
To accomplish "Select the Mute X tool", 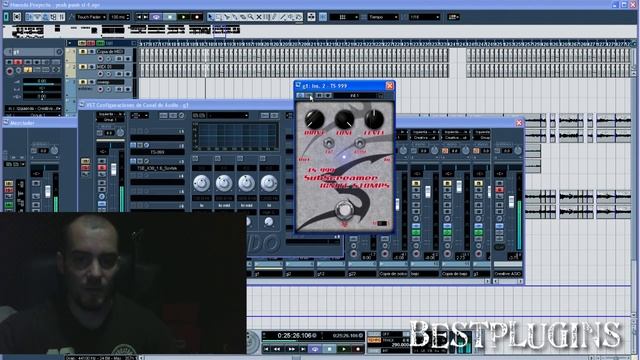I will click(258, 17).
